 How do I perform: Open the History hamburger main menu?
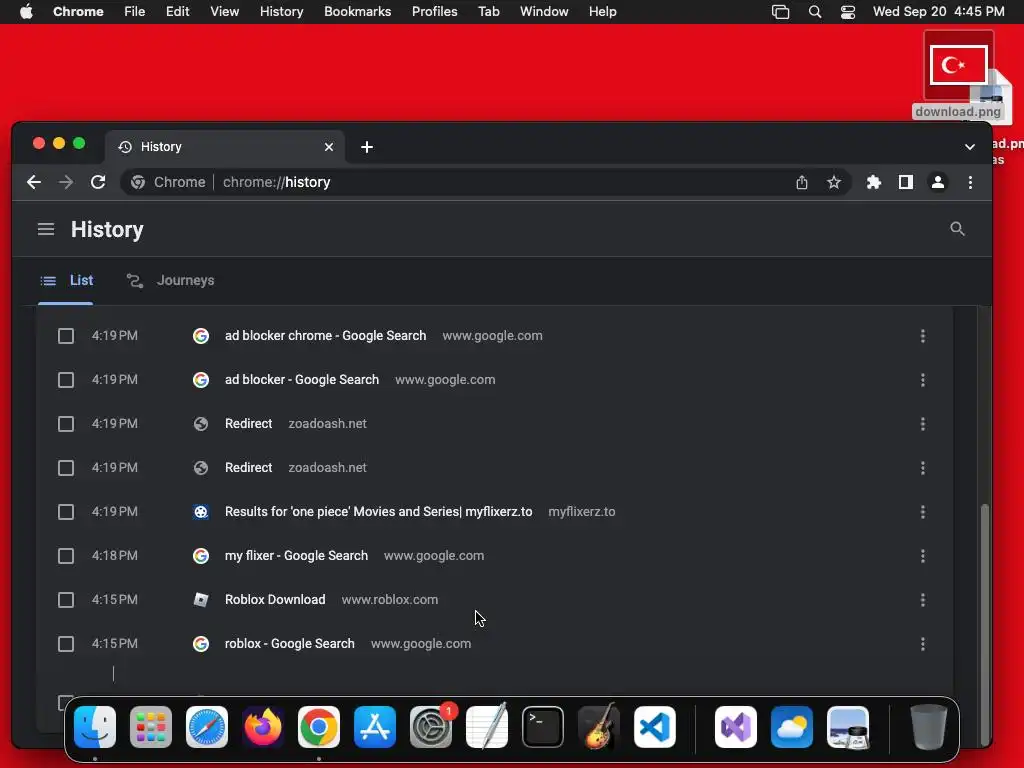click(46, 229)
